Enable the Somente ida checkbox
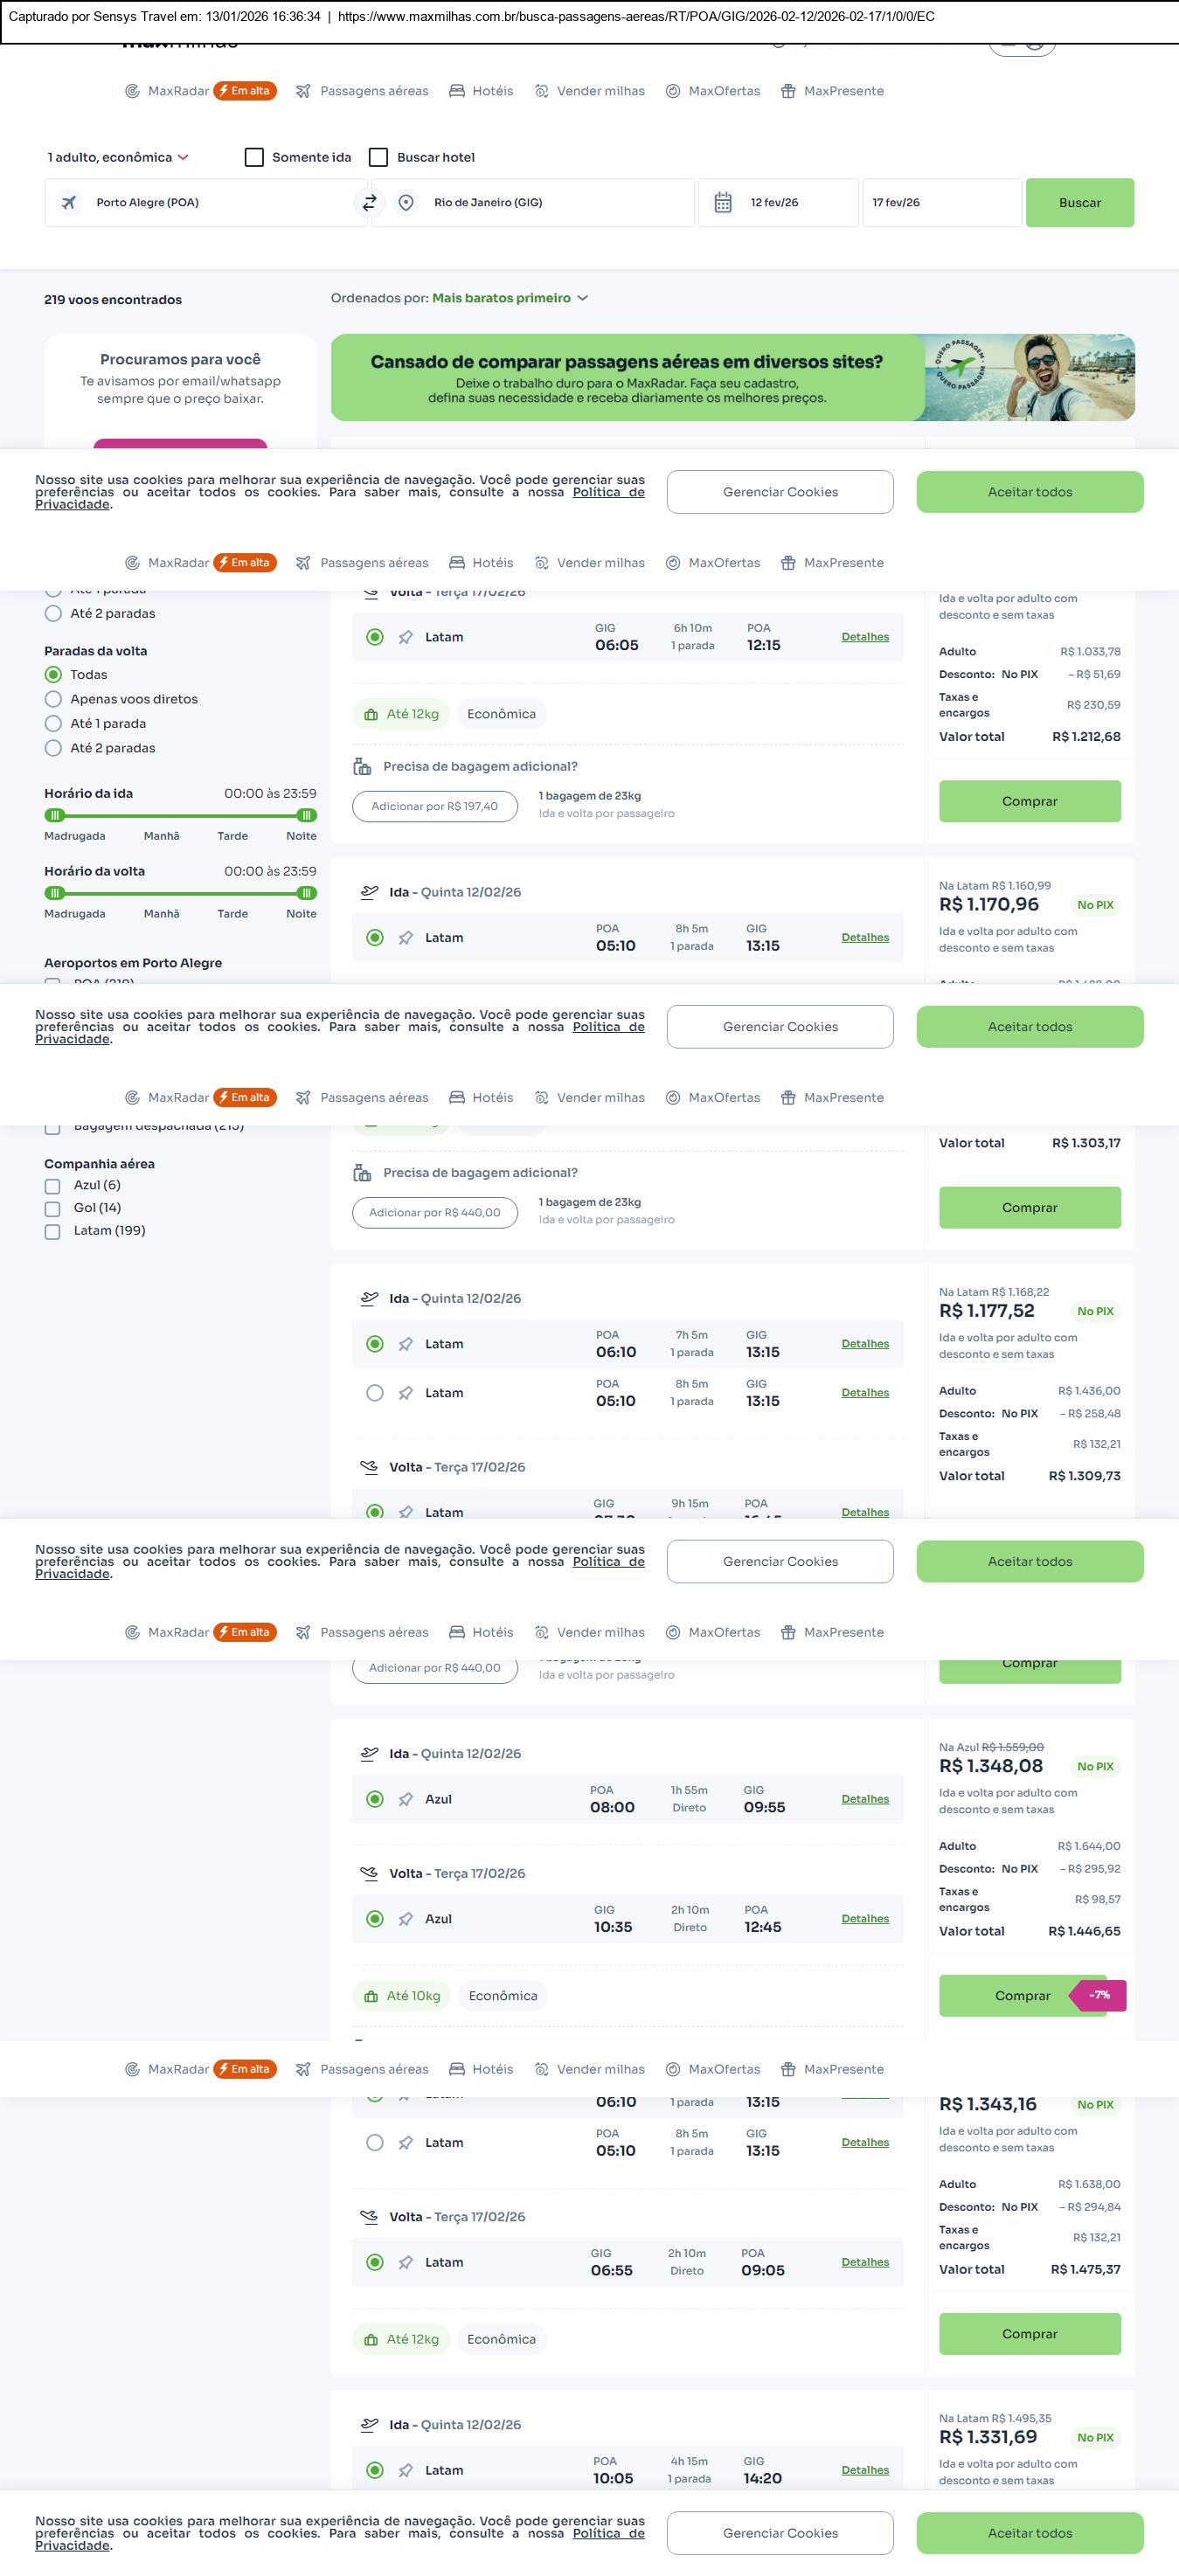The width and height of the screenshot is (1179, 2576). (x=255, y=158)
